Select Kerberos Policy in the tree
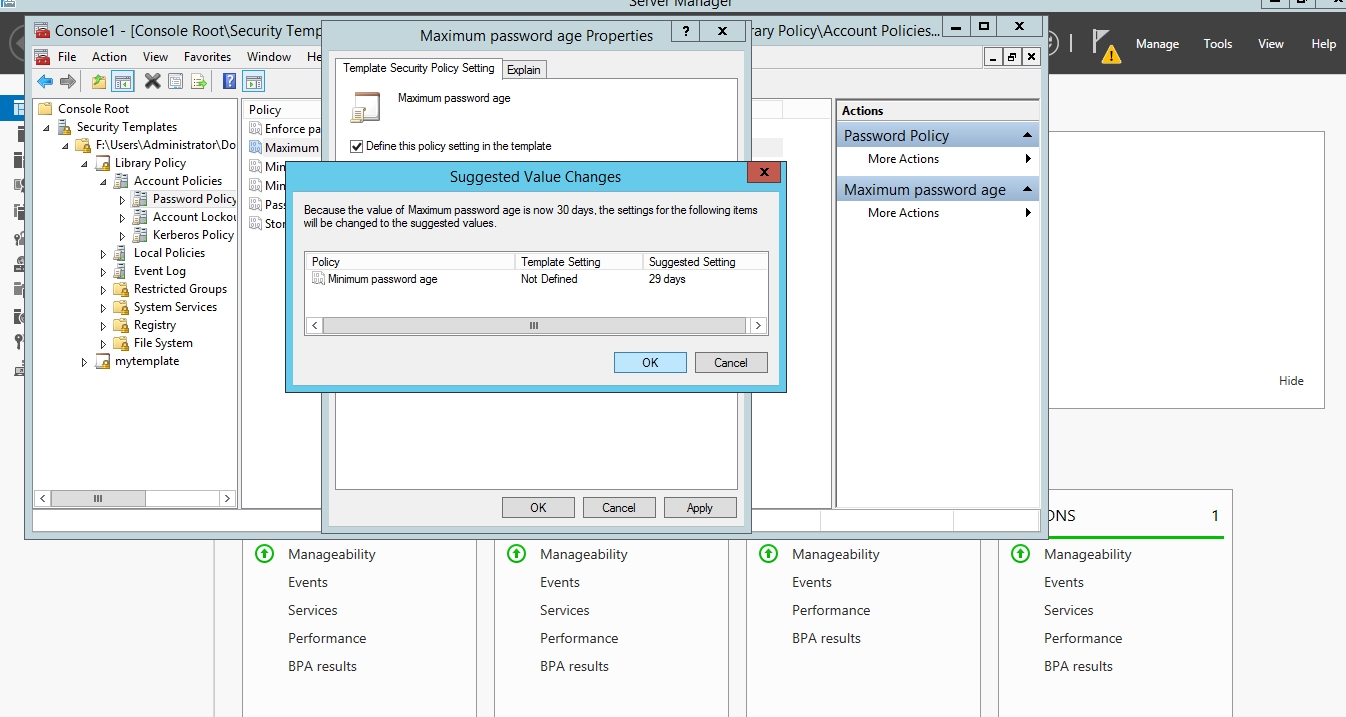The image size is (1346, 717). tap(192, 235)
